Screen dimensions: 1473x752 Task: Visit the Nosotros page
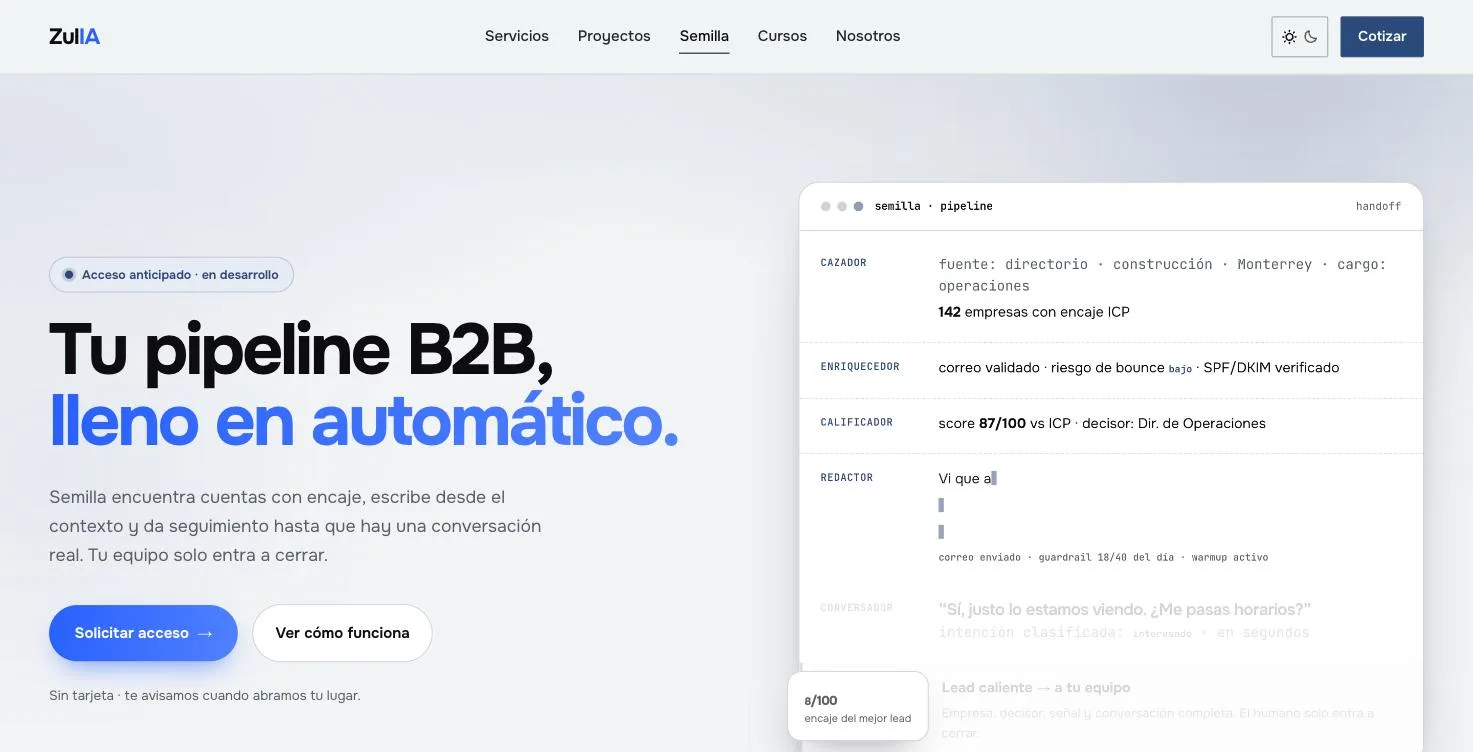pyautogui.click(x=868, y=36)
